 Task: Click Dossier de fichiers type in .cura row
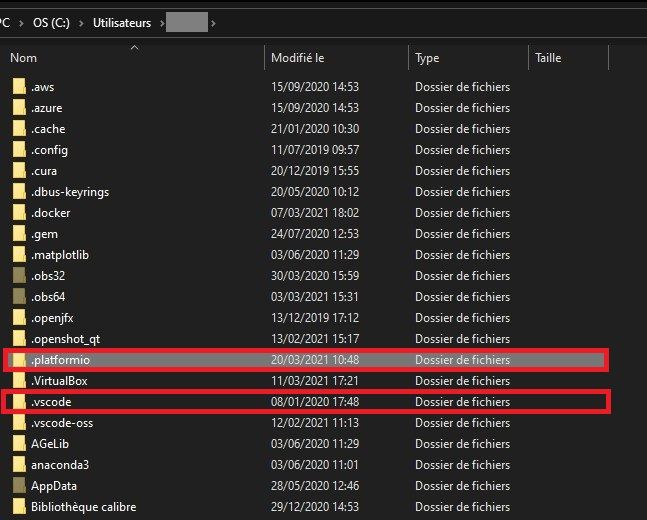[463, 171]
